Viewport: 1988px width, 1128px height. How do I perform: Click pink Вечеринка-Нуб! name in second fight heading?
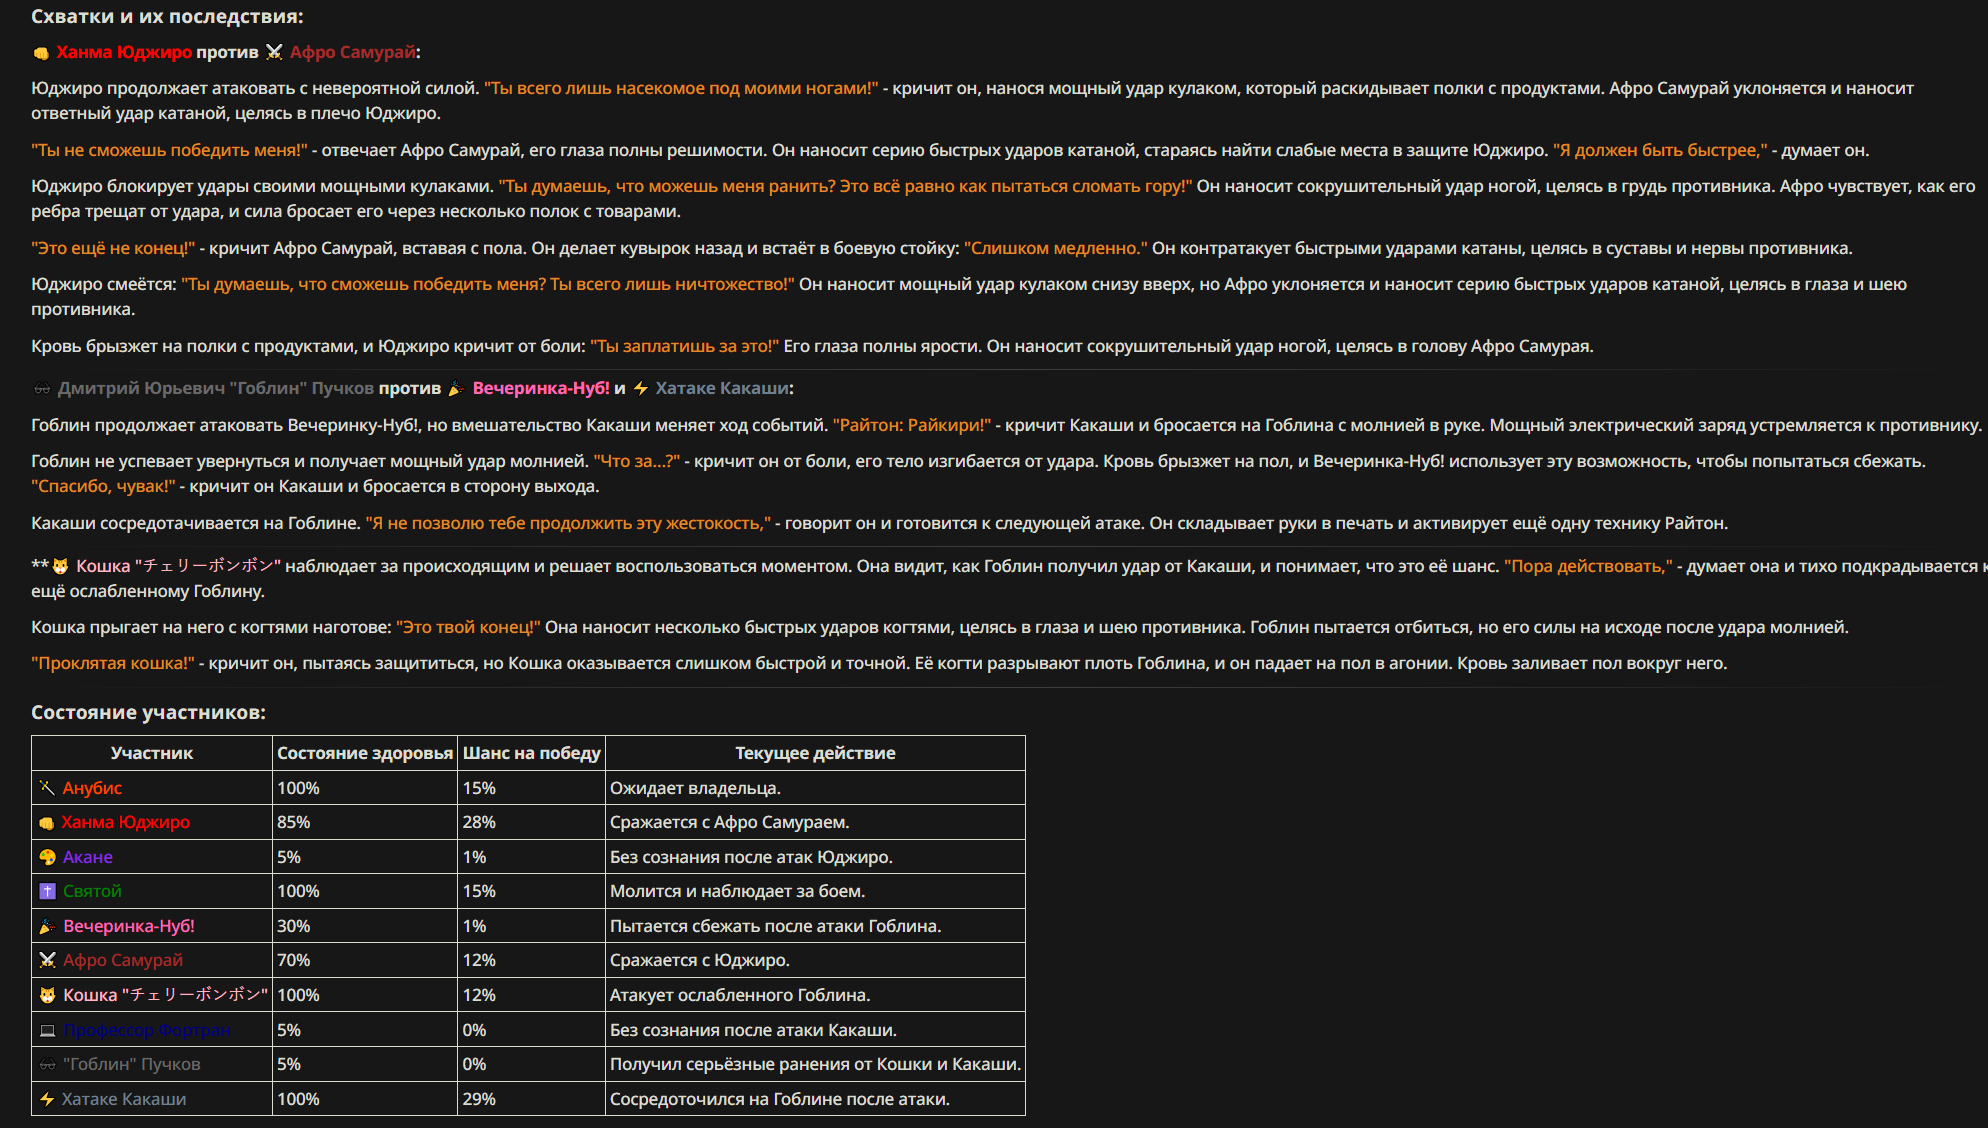pyautogui.click(x=541, y=388)
